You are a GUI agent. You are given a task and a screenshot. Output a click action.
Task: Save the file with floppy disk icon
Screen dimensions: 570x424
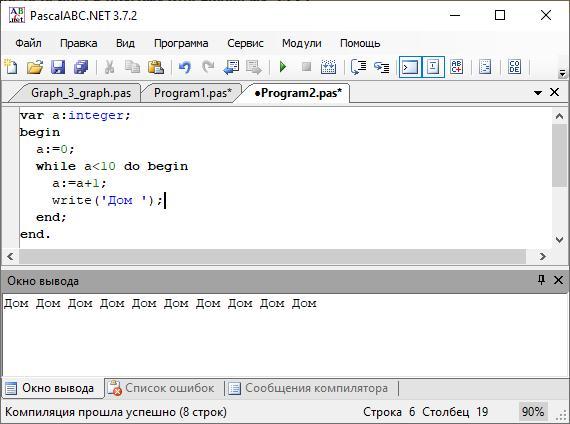click(58, 67)
